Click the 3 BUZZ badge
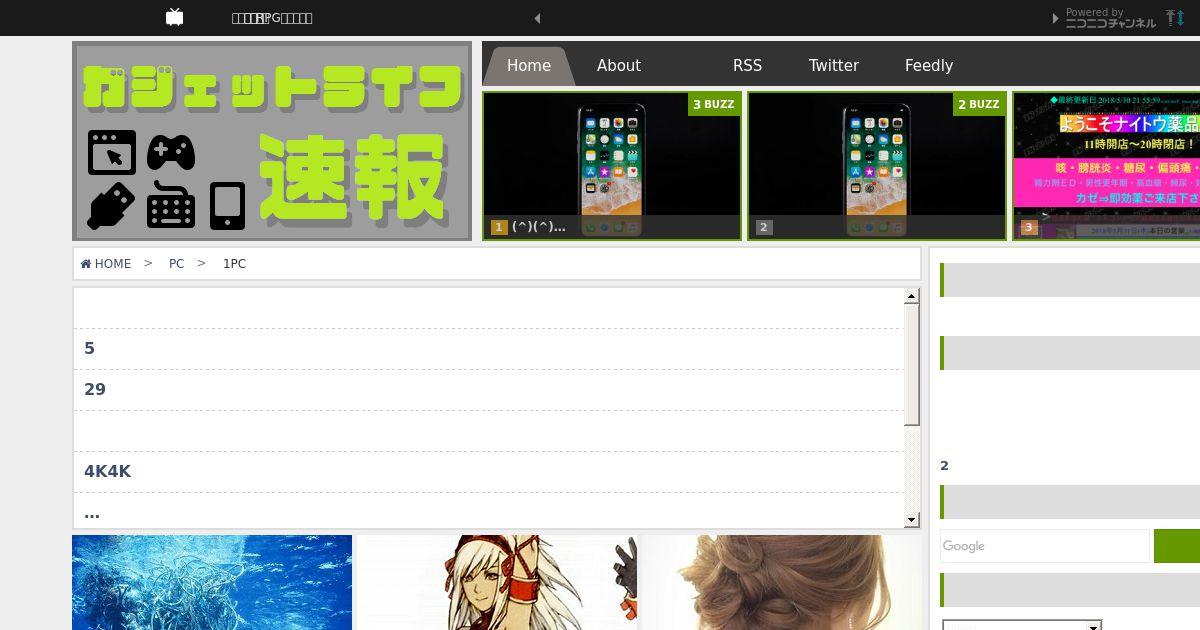The width and height of the screenshot is (1200, 630). [x=714, y=104]
